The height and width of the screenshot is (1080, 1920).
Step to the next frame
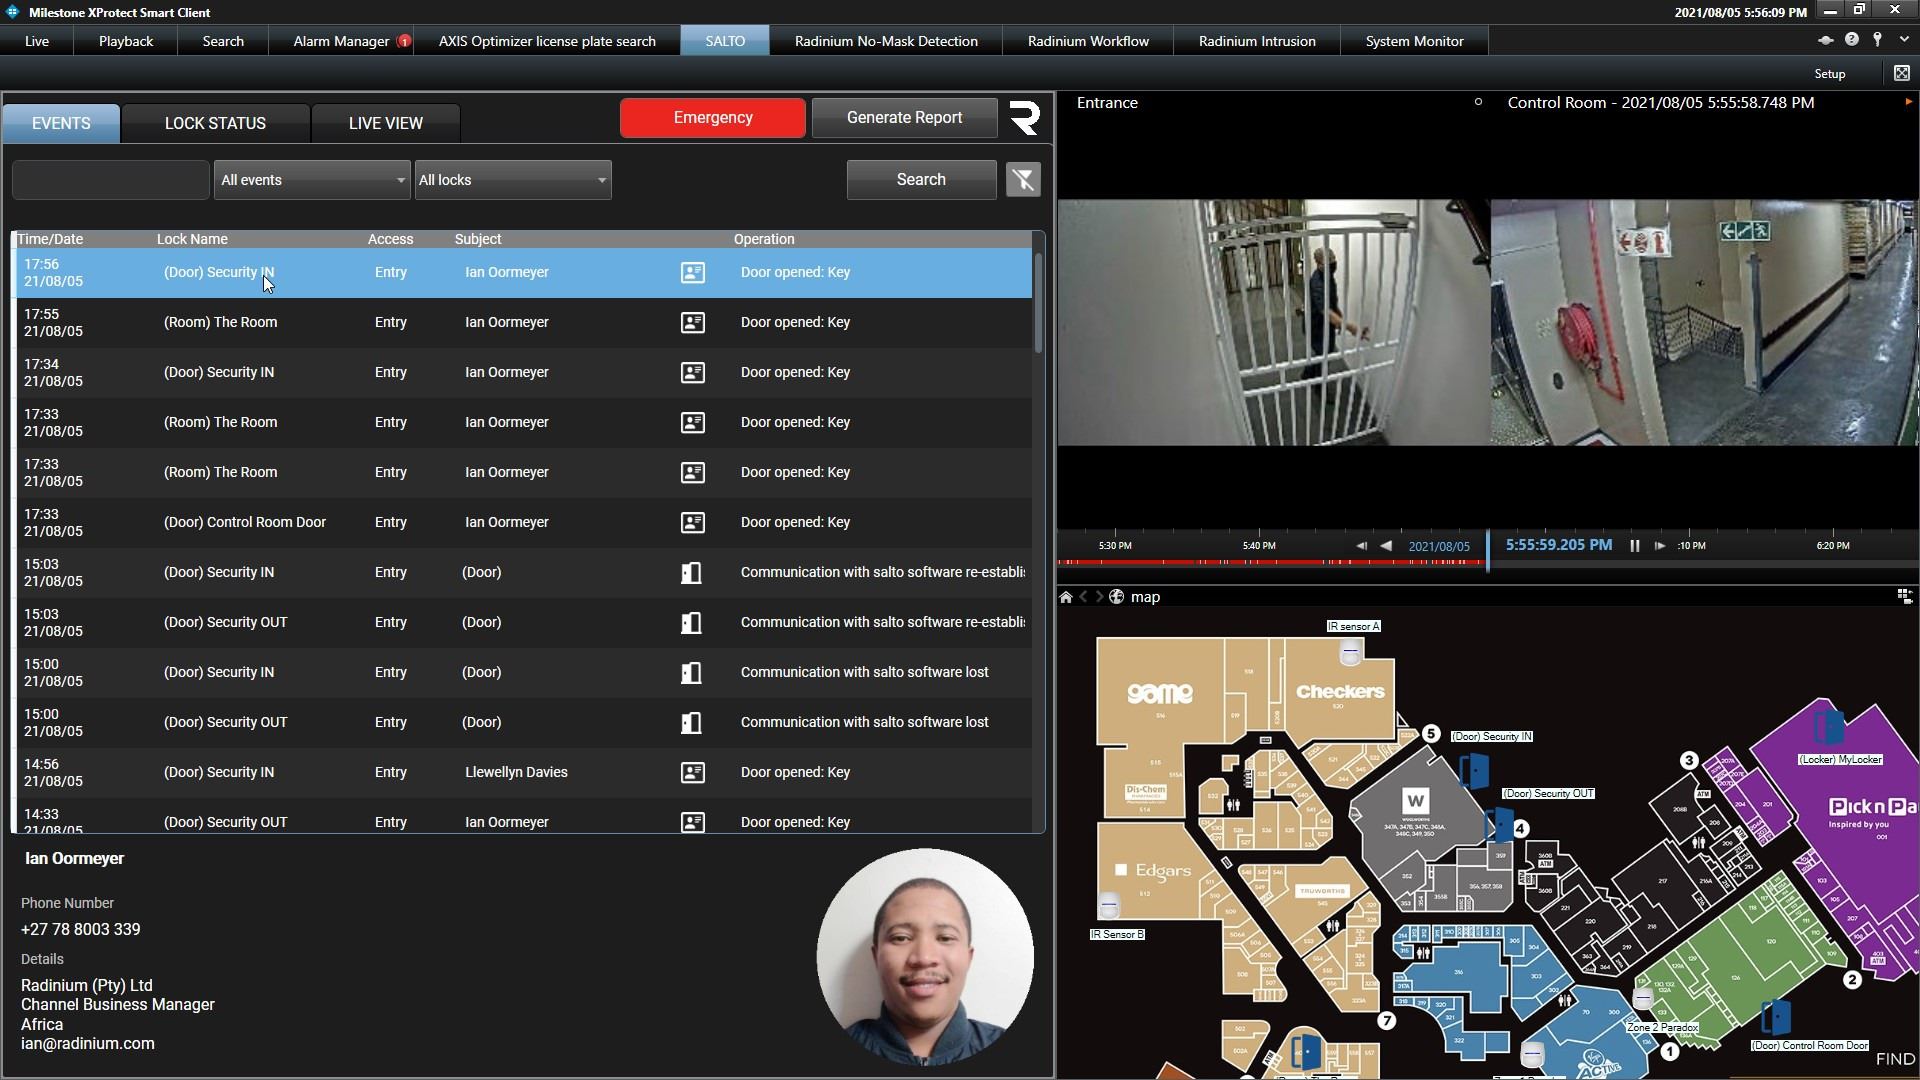(1660, 546)
